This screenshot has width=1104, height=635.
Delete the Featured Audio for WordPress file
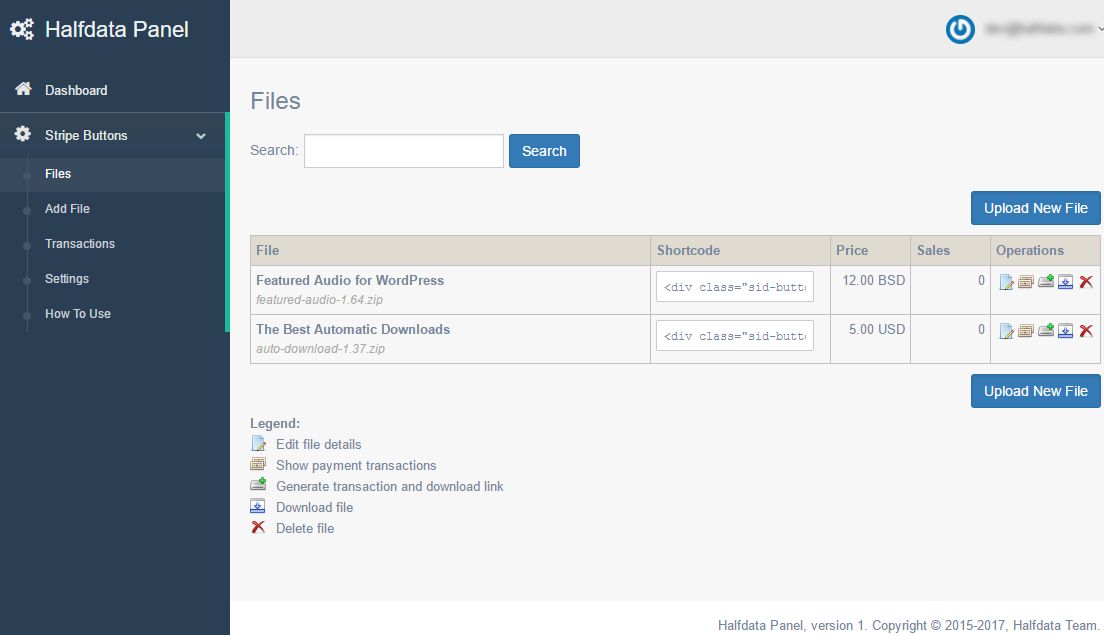pos(1086,282)
